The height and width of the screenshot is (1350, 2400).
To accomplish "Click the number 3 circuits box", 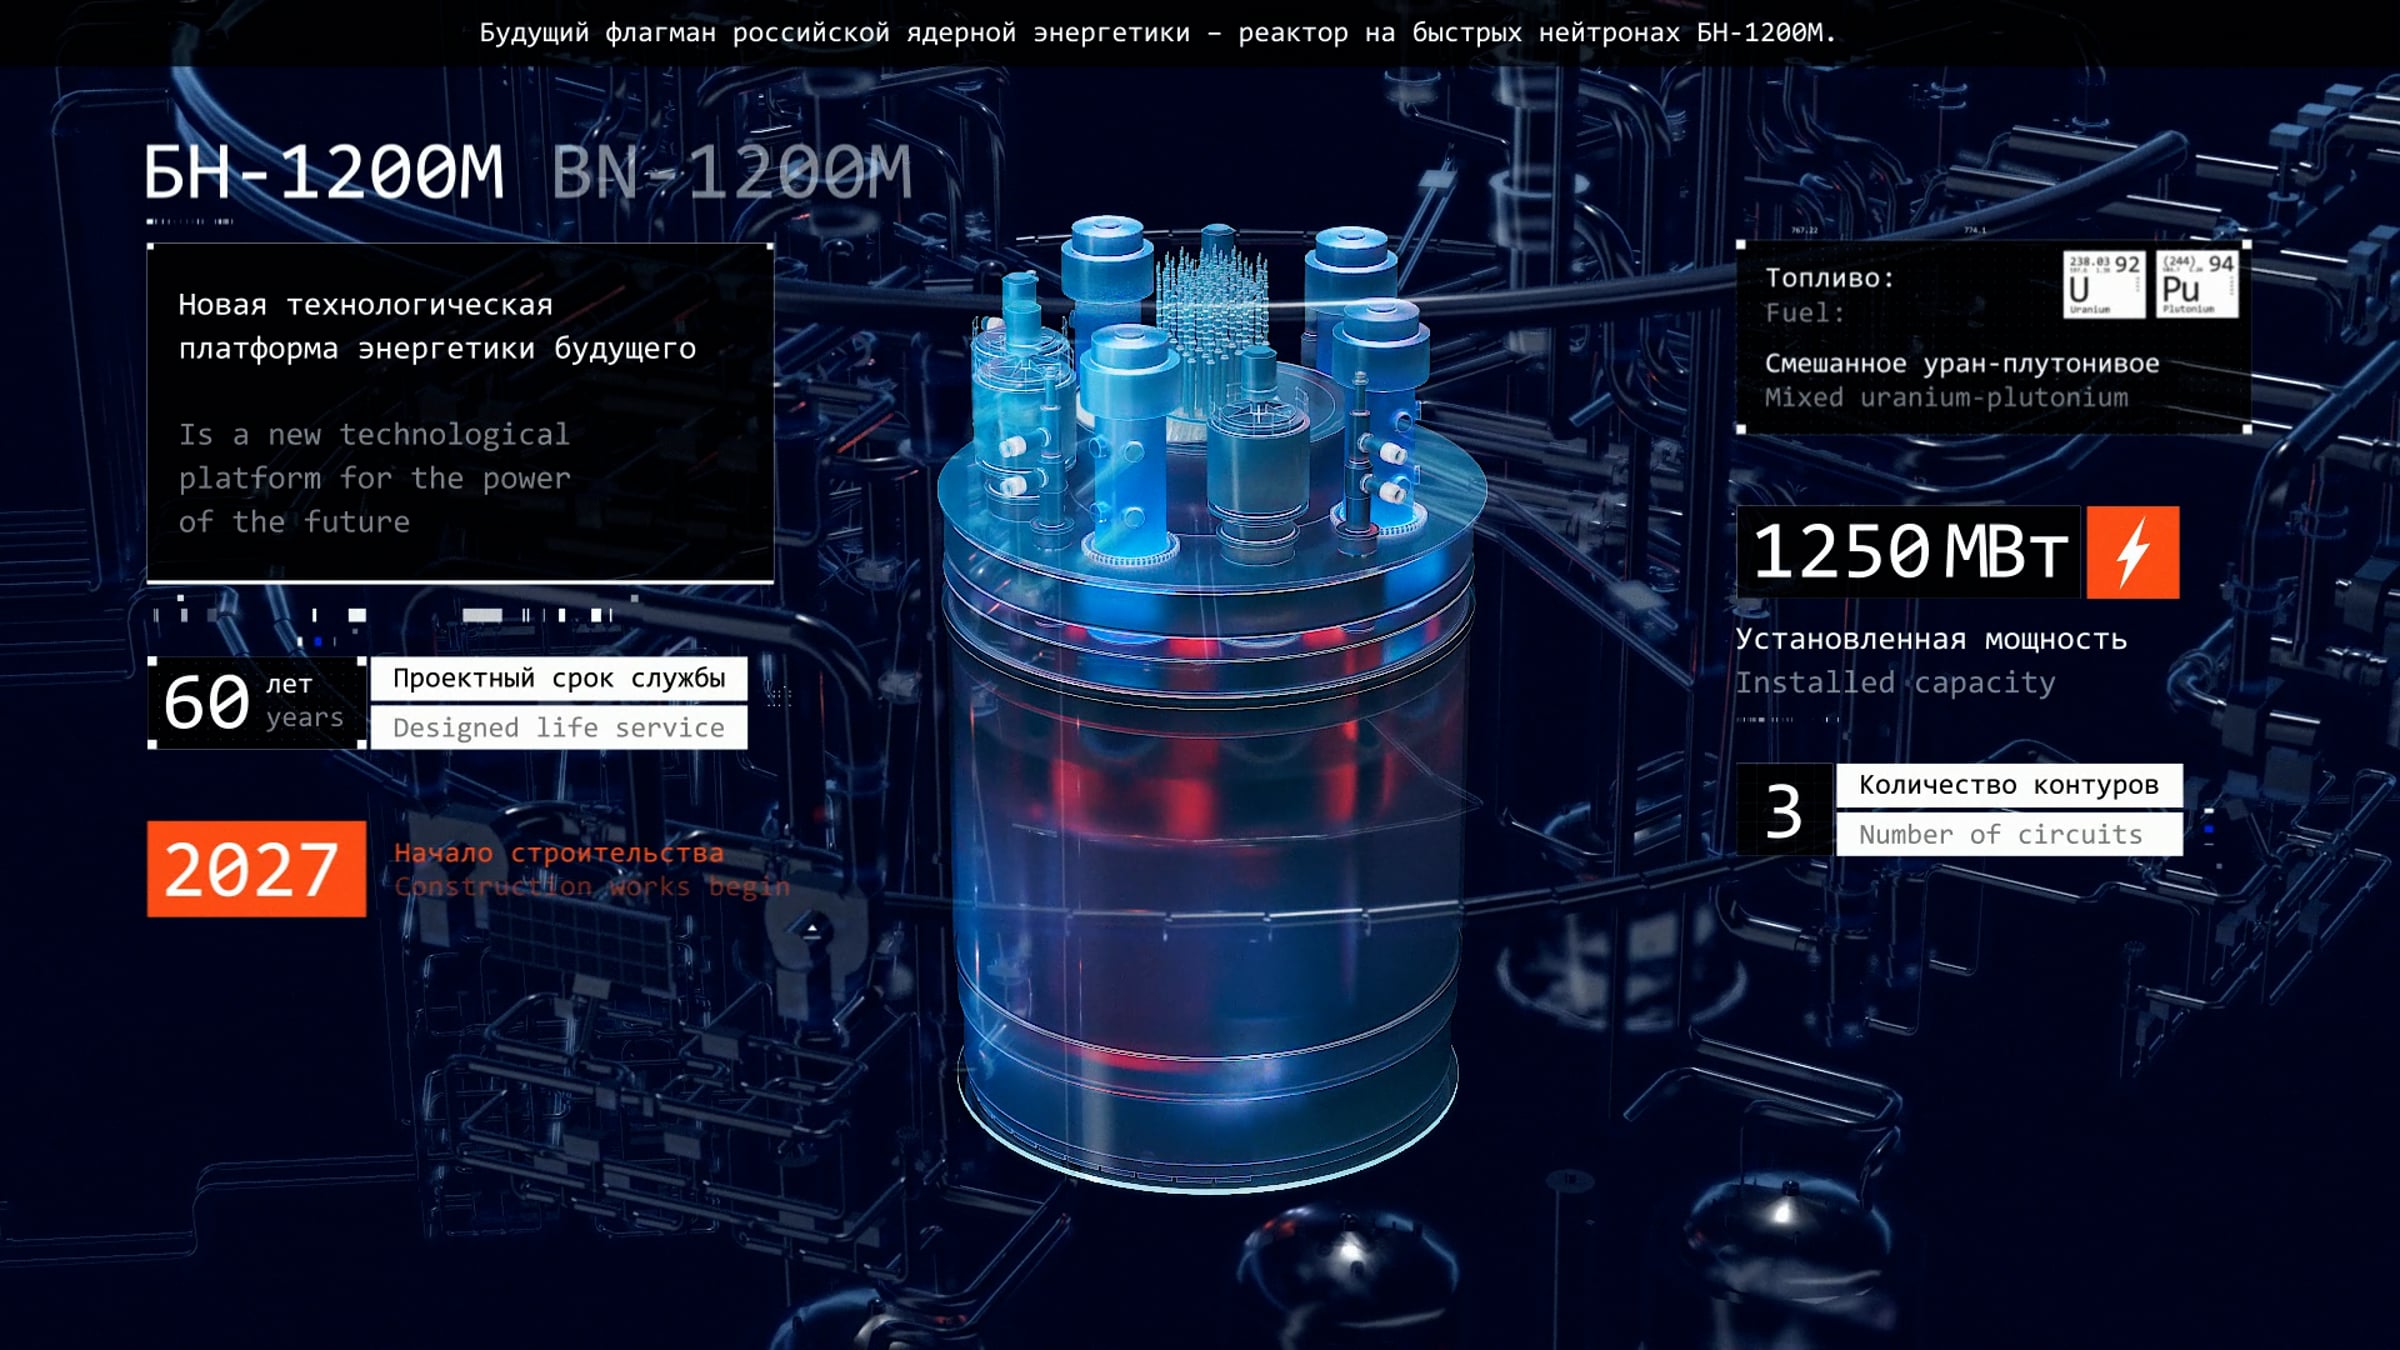I will point(1784,810).
